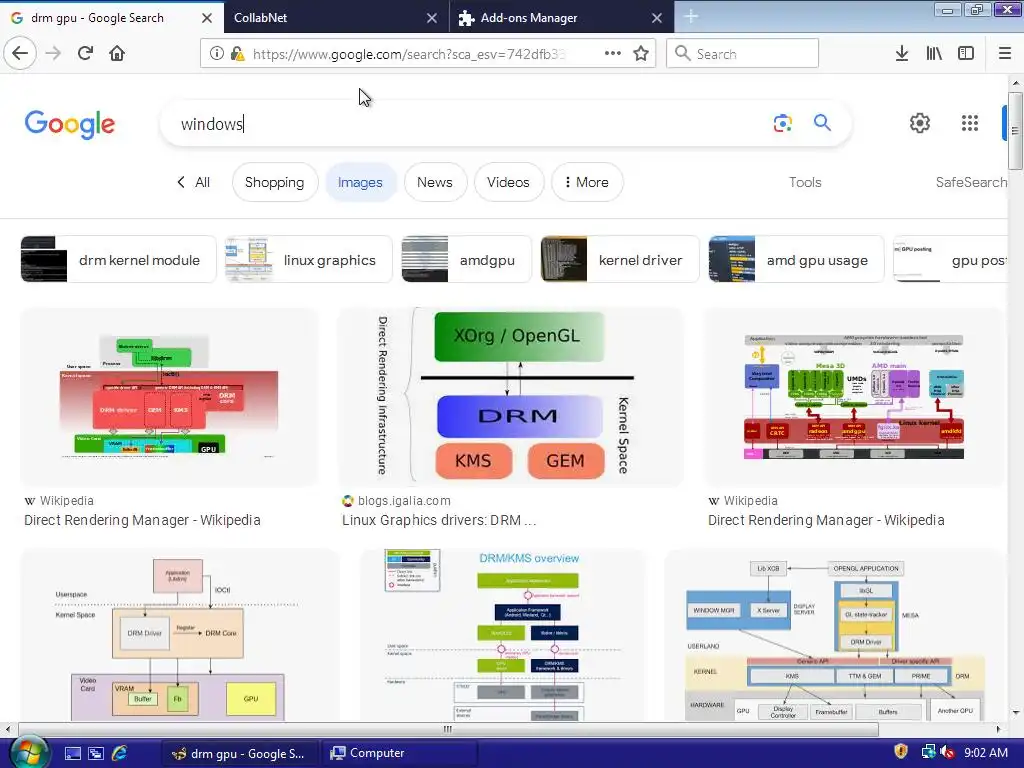Click the horizontal scrollbar thumb

coord(448,729)
